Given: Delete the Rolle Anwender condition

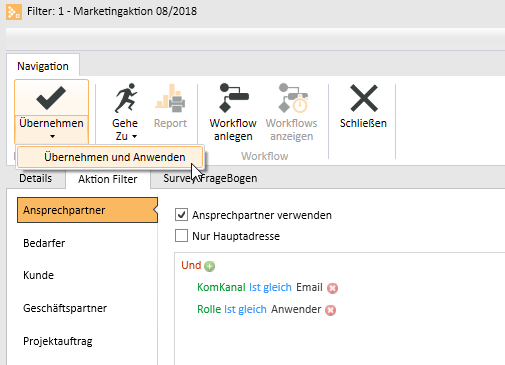Looking at the screenshot, I should 330,310.
